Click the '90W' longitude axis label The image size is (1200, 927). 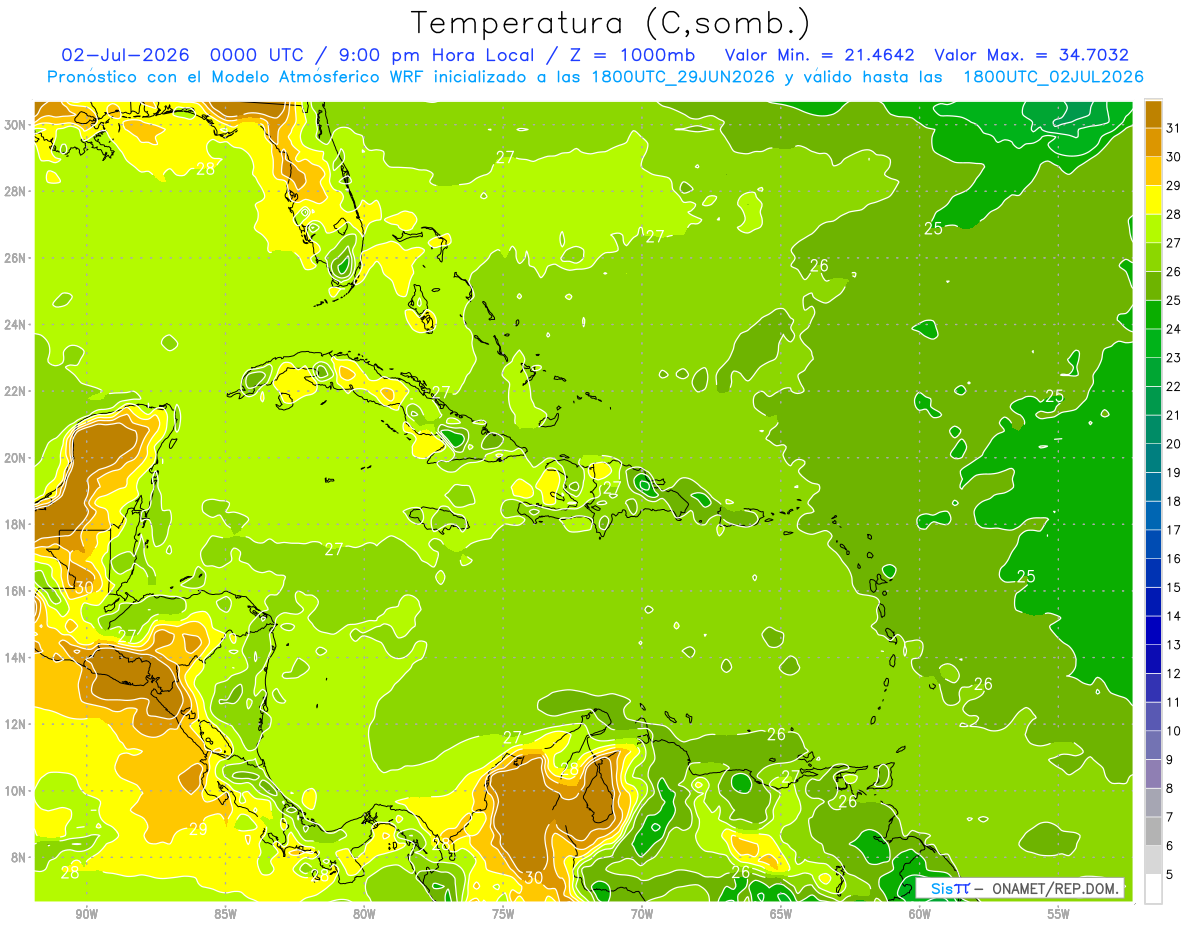tap(86, 914)
